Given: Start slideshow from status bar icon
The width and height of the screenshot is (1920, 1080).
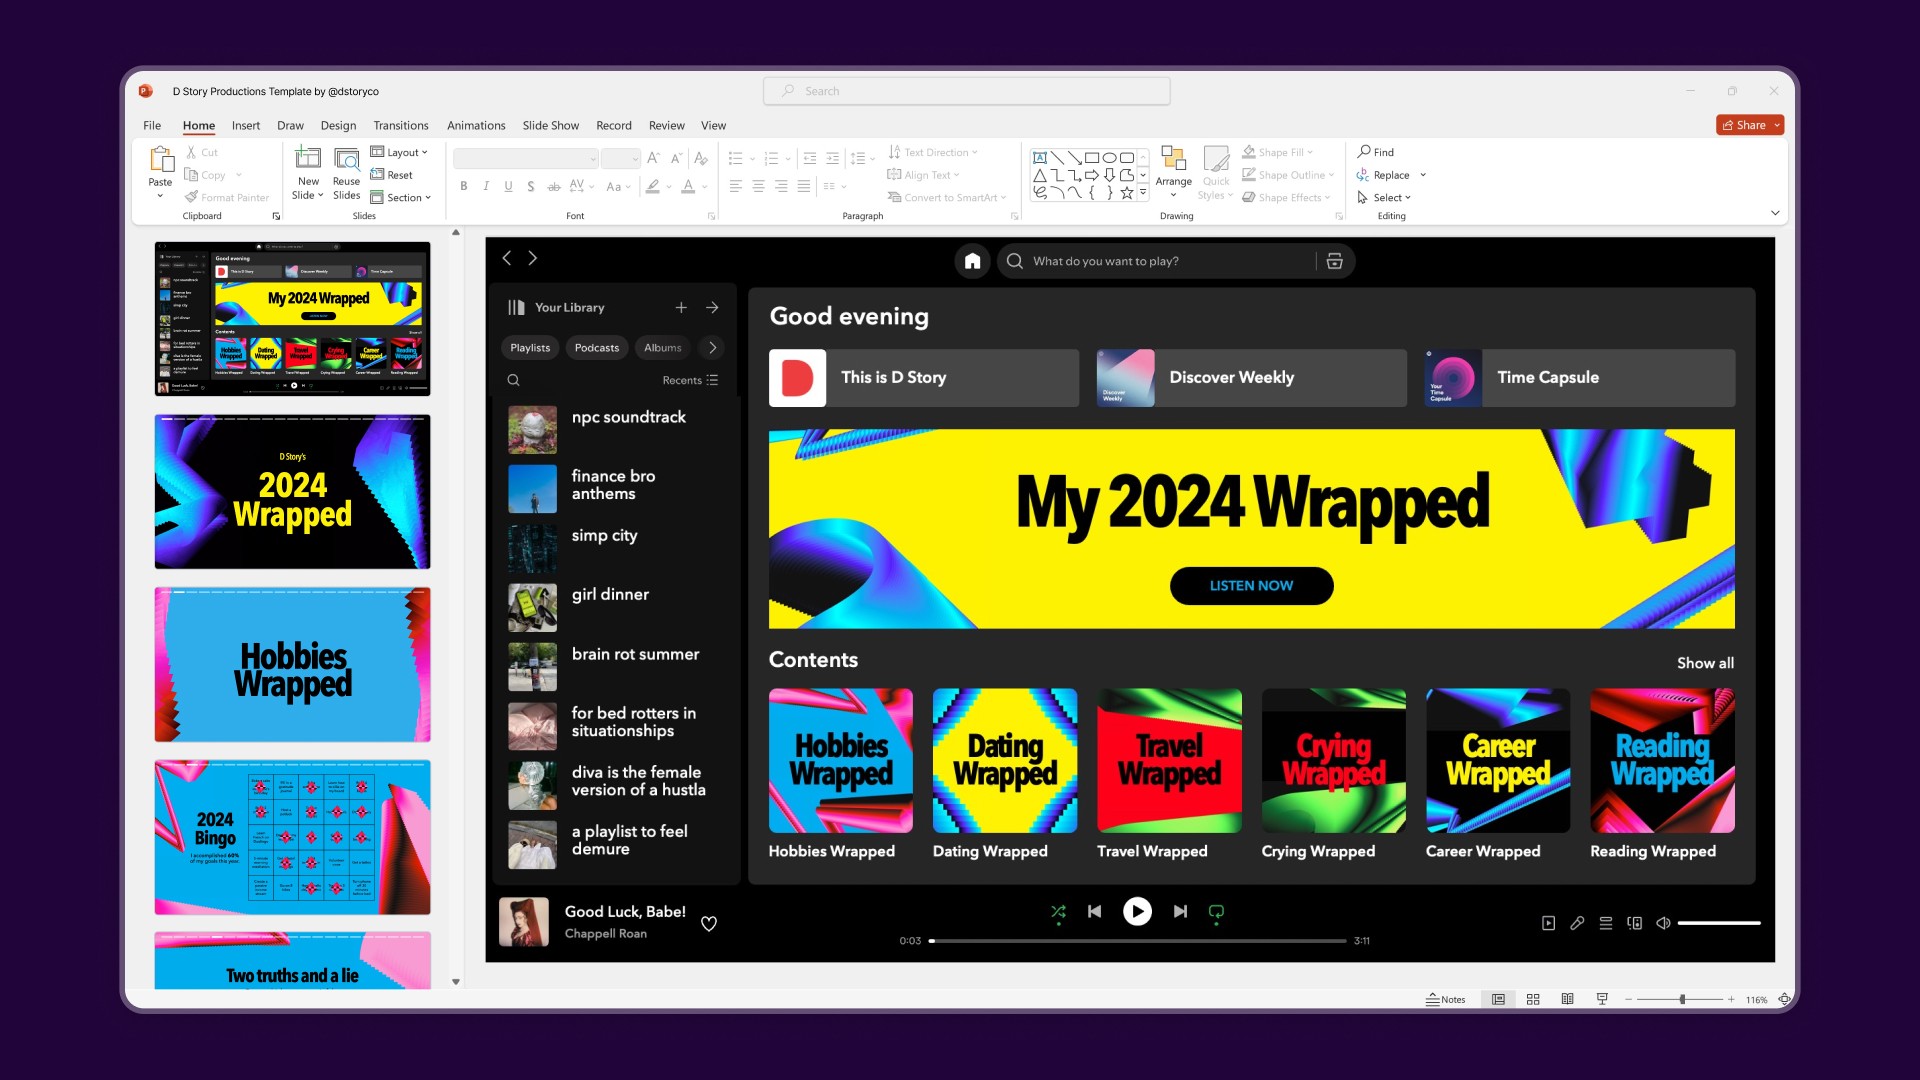Looking at the screenshot, I should pyautogui.click(x=1602, y=999).
